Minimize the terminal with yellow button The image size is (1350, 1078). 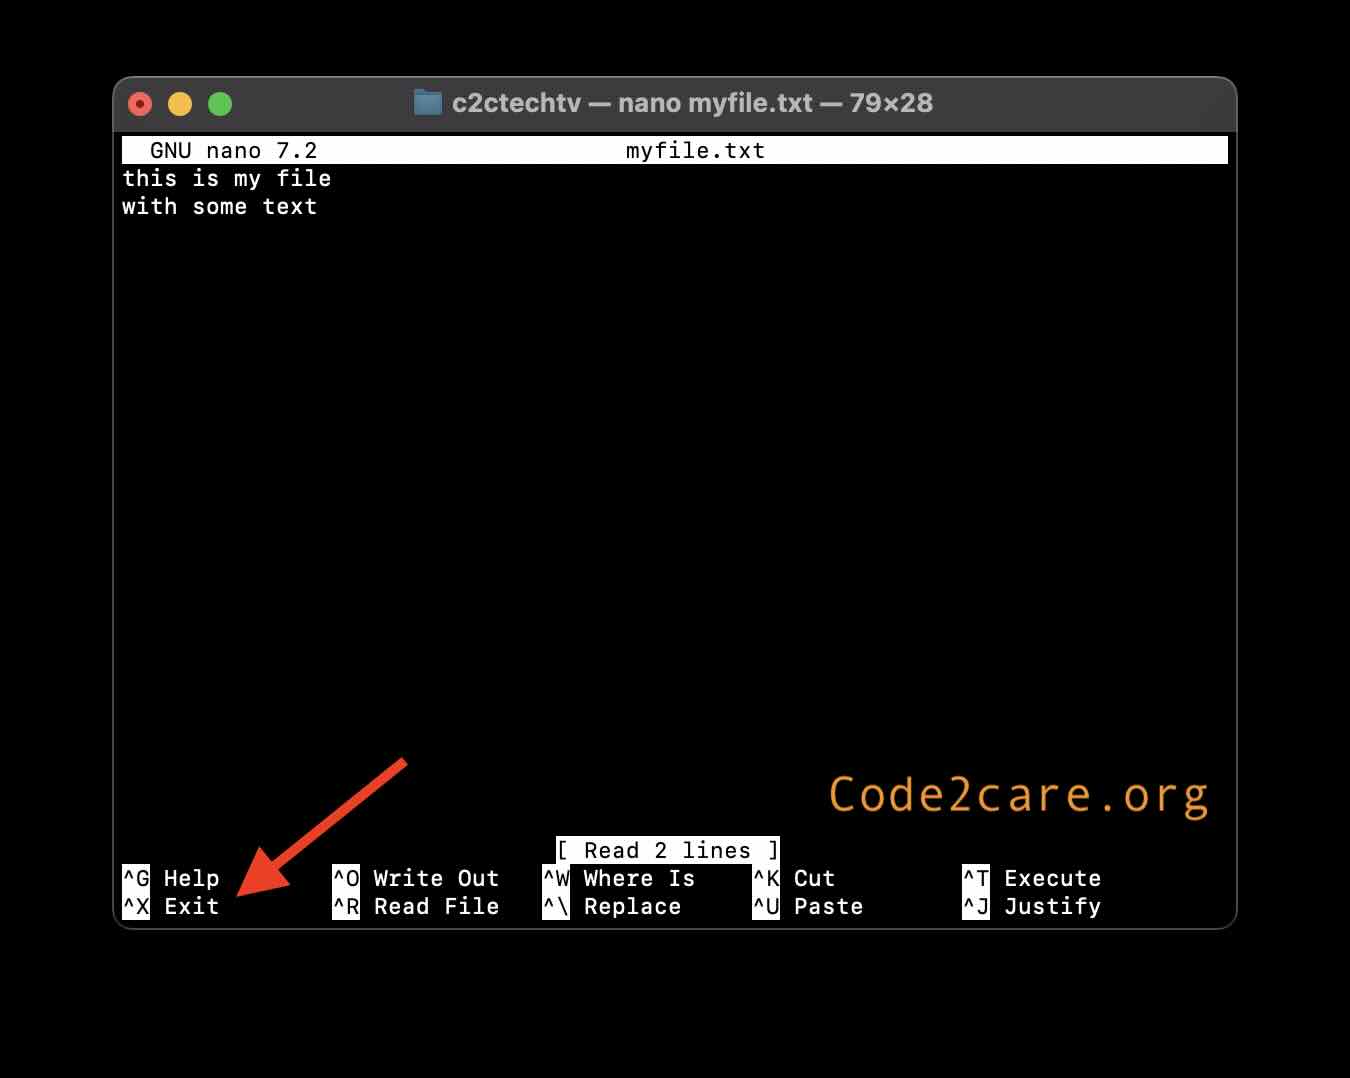pyautogui.click(x=180, y=103)
